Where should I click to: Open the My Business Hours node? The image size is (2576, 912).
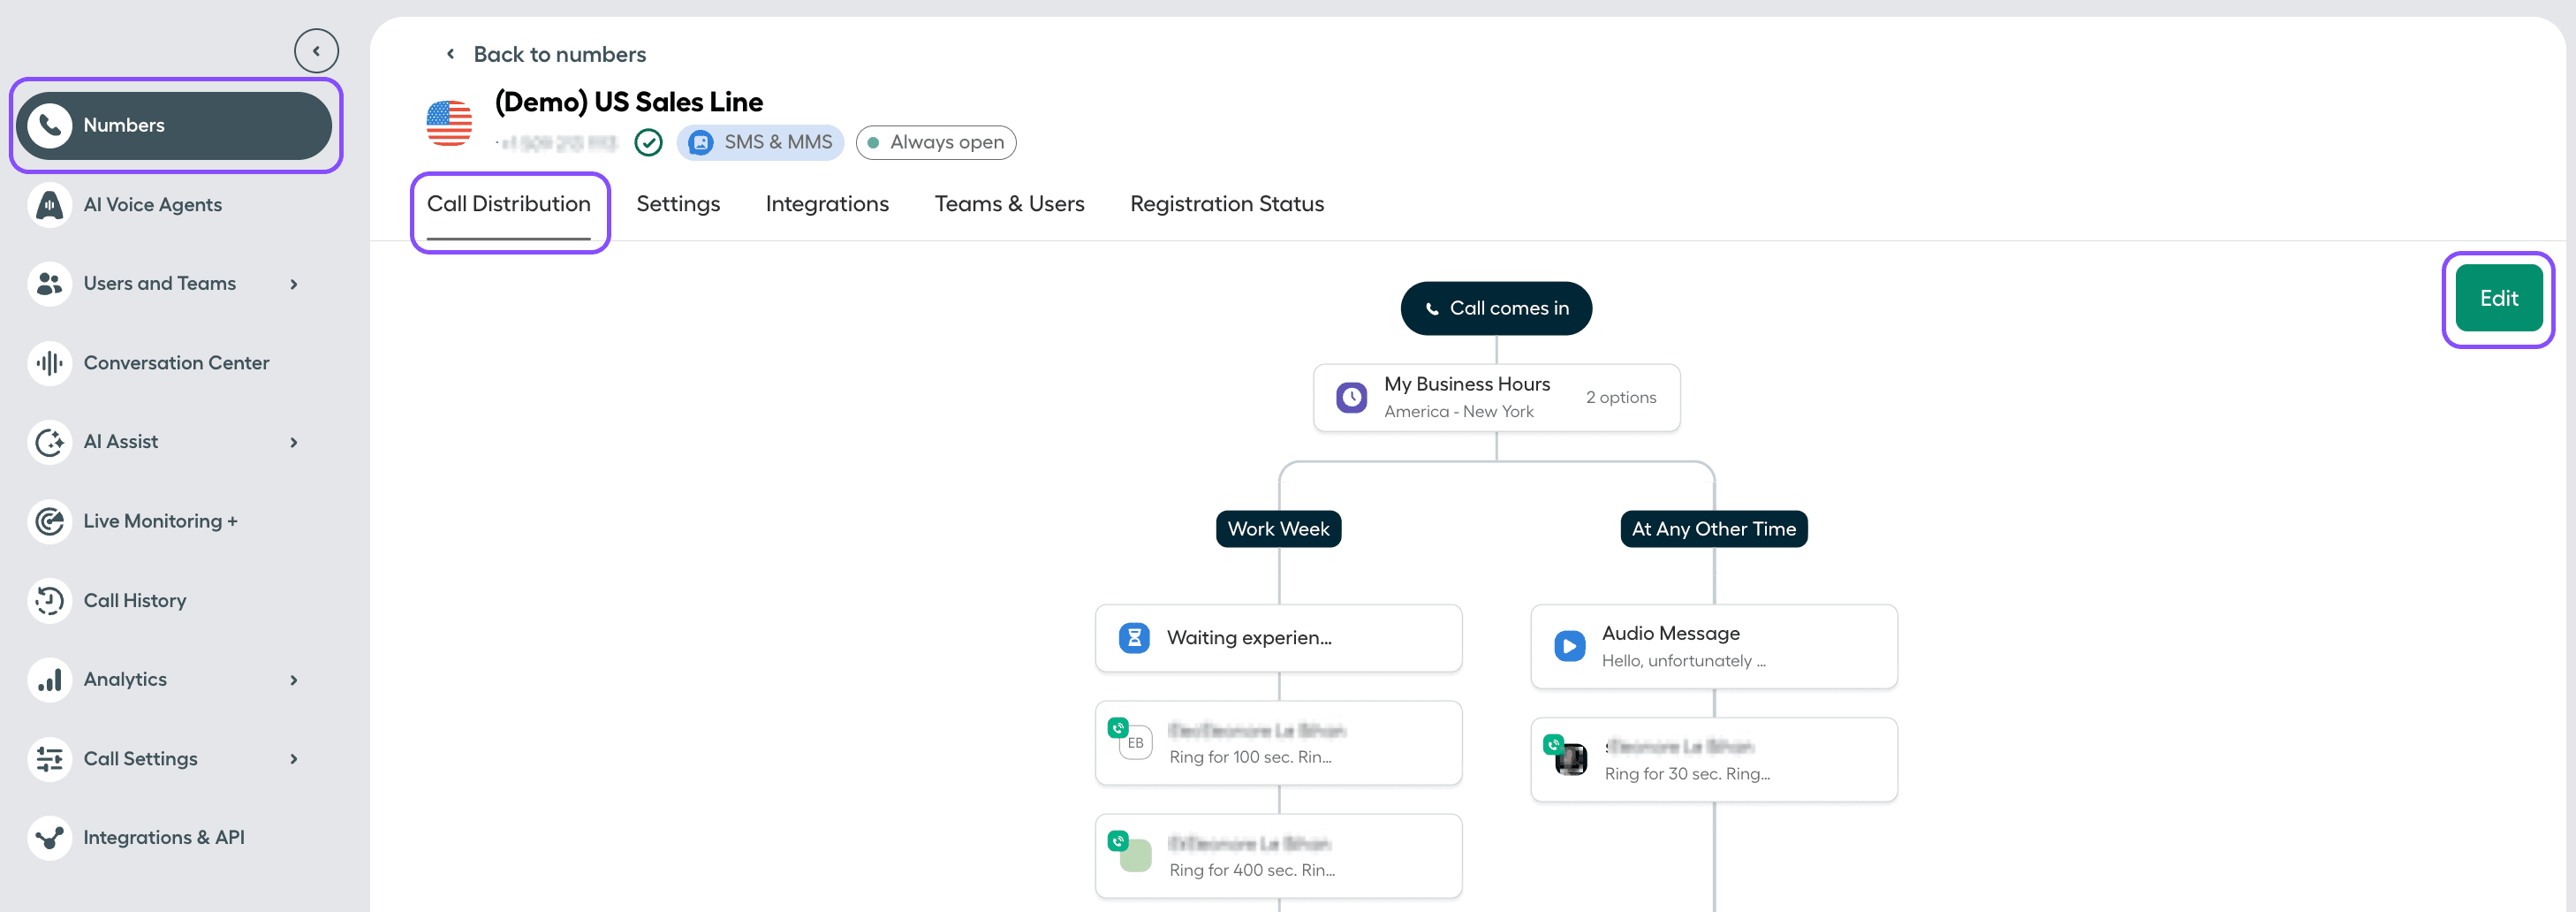[x=1496, y=396]
